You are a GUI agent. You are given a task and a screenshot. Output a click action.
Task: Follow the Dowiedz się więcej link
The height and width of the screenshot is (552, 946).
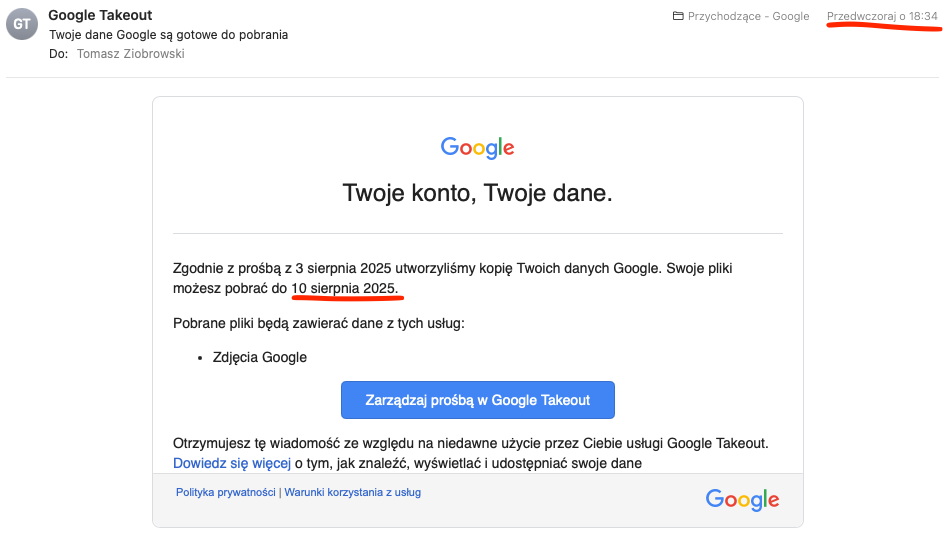231,463
